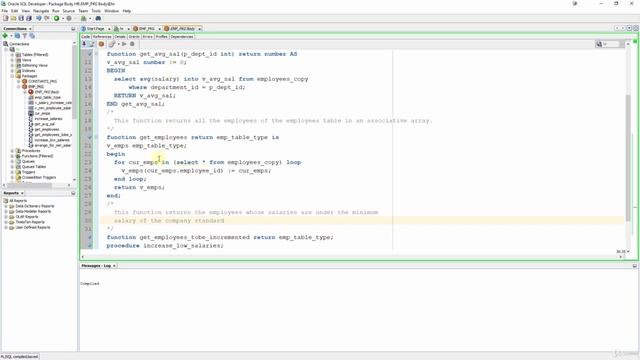Collapse the Packages node
The width and height of the screenshot is (640, 360).
click(12, 76)
